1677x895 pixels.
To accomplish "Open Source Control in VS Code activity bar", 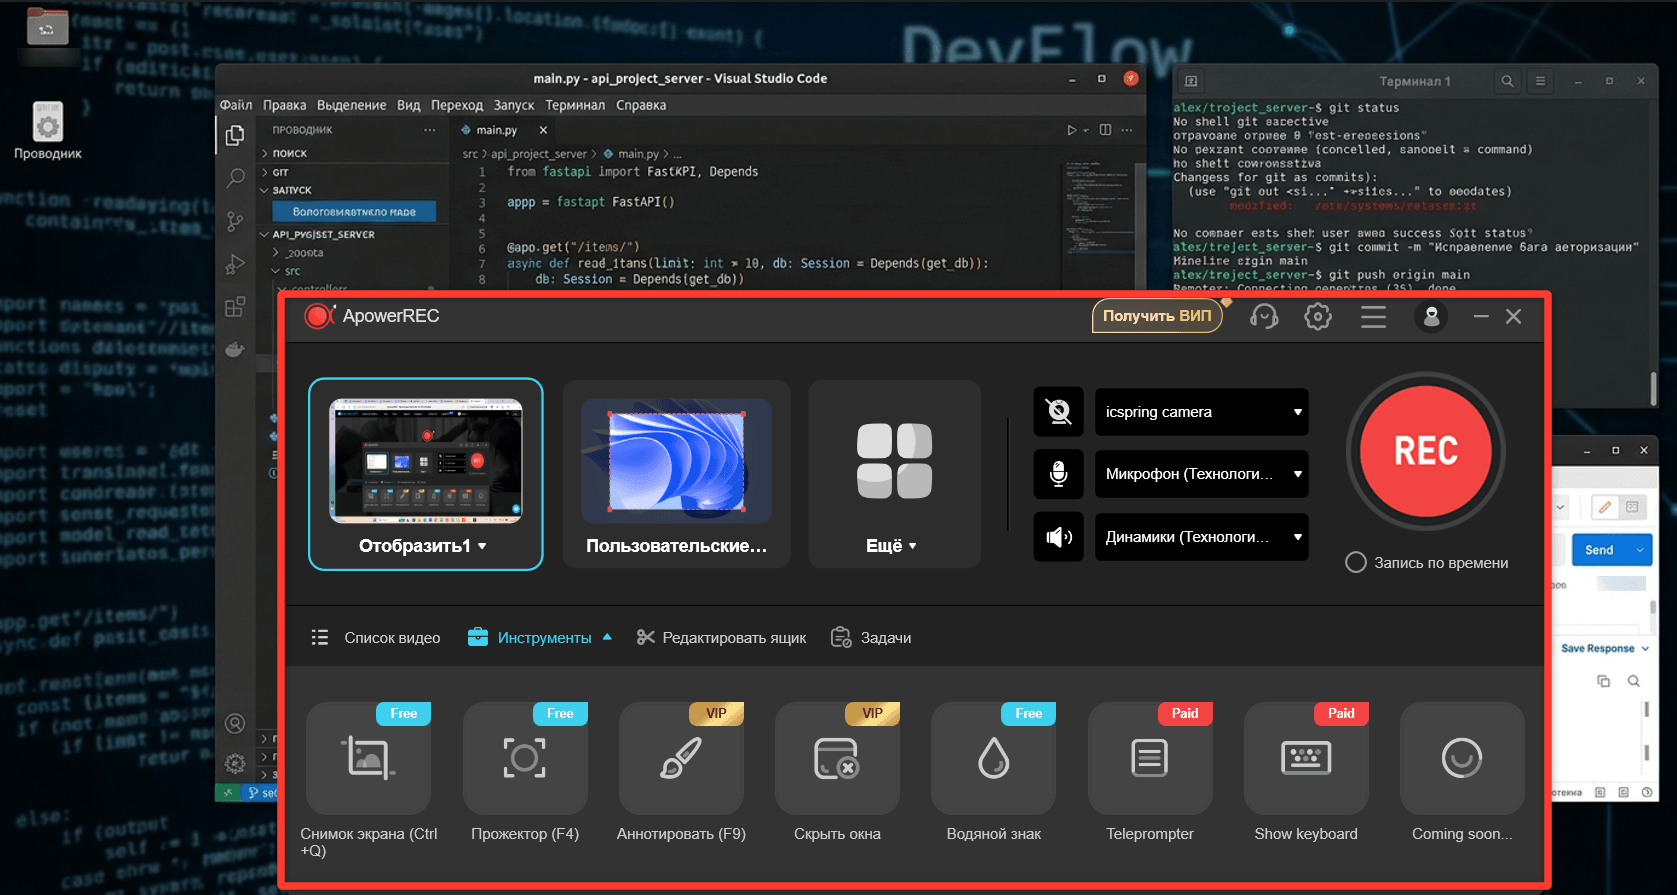I will point(235,221).
